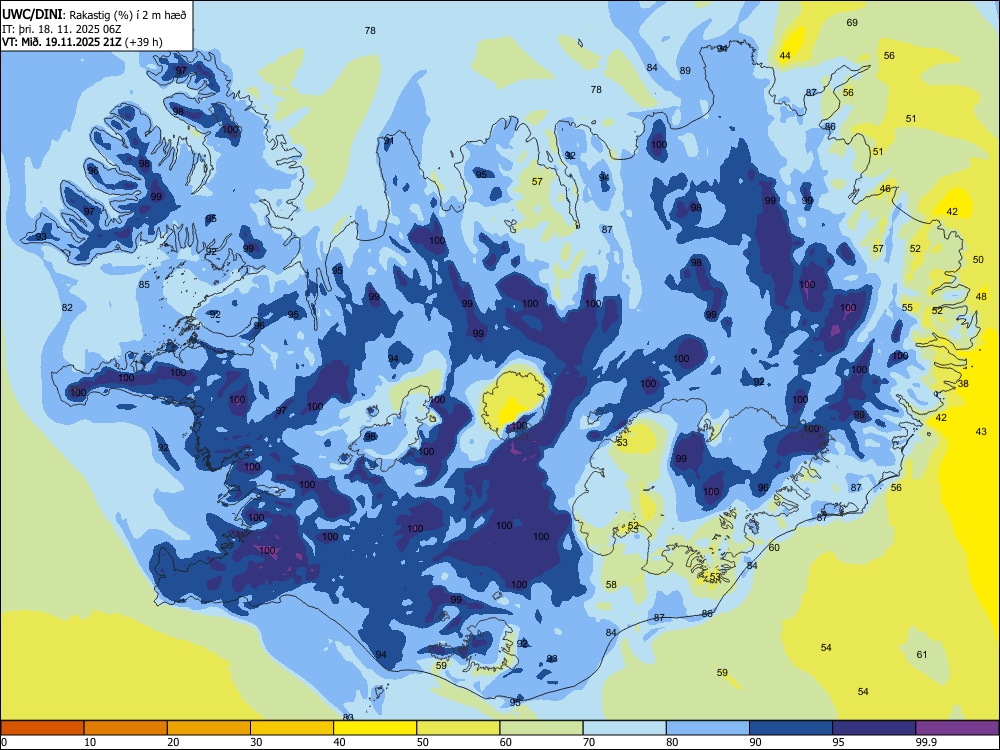Screen dimensions: 1000x750
Task: Pick the purple 99.9+ legend swatch
Action: (957, 728)
